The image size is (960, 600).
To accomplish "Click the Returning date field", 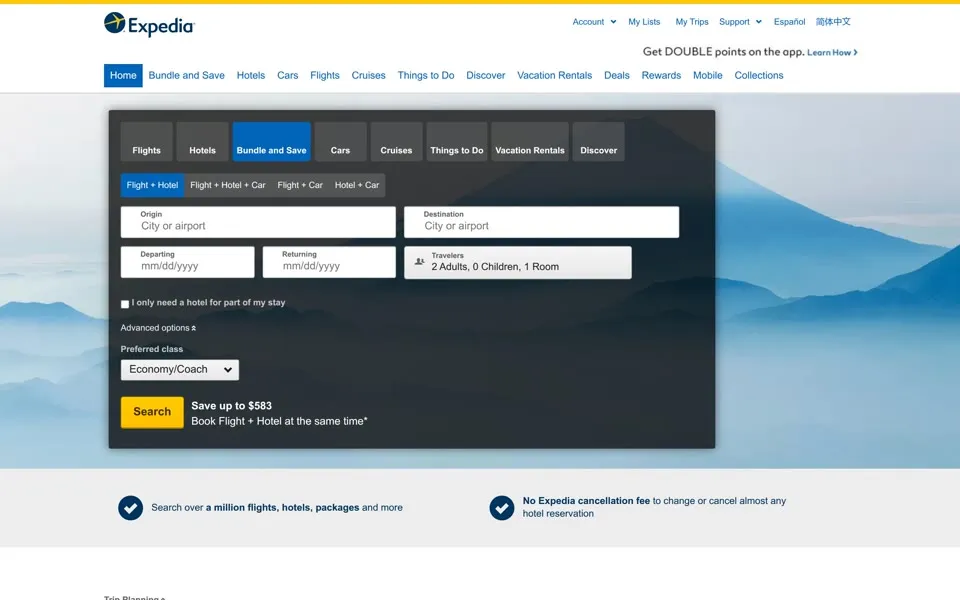I will pos(329,262).
